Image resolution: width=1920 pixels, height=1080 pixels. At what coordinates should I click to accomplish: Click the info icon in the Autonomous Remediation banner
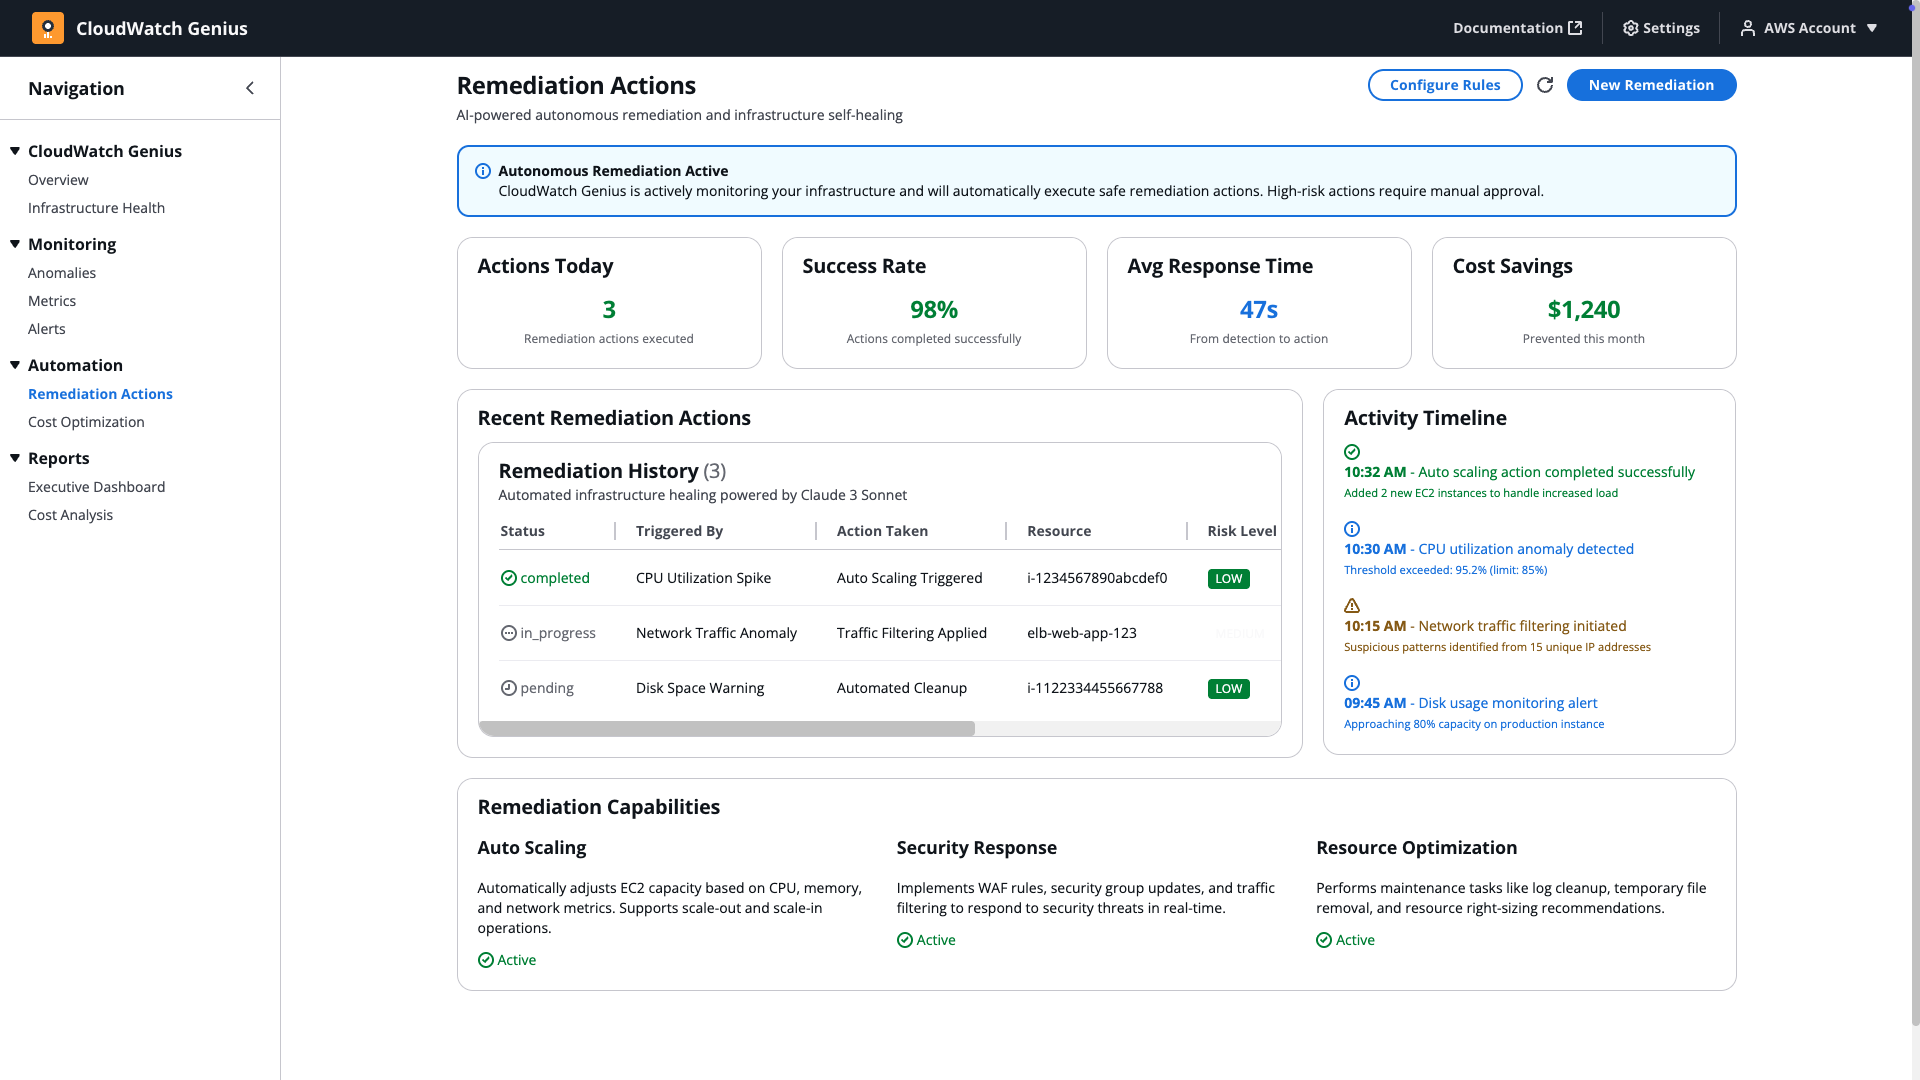482,171
